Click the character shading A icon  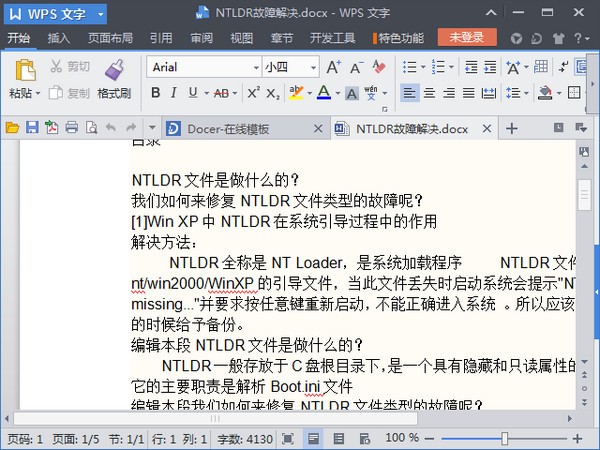click(x=352, y=93)
